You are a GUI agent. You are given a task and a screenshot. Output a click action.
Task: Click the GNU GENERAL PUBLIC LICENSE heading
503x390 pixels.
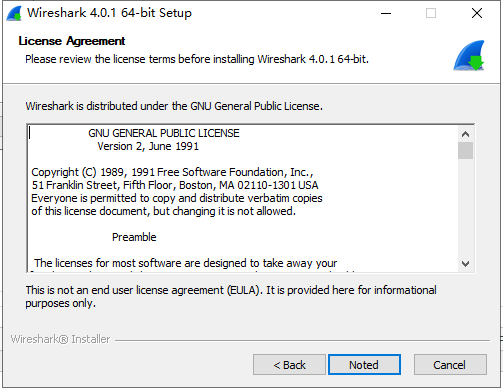tap(164, 133)
